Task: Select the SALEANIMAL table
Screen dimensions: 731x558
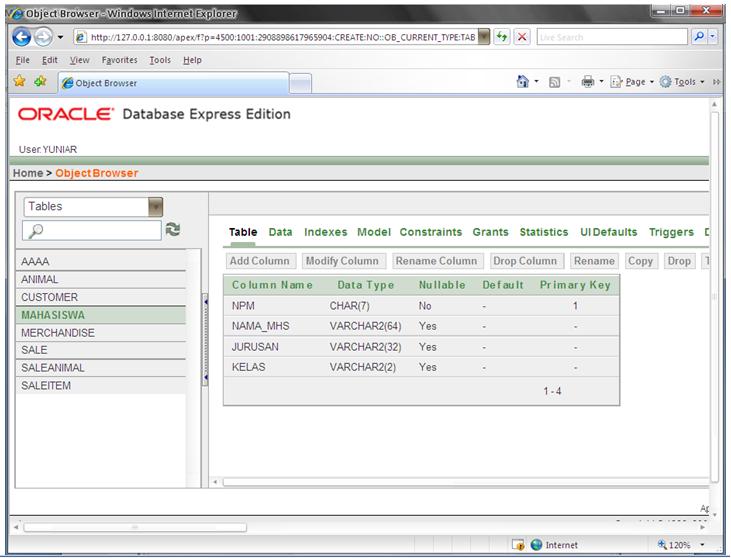Action: tap(101, 368)
